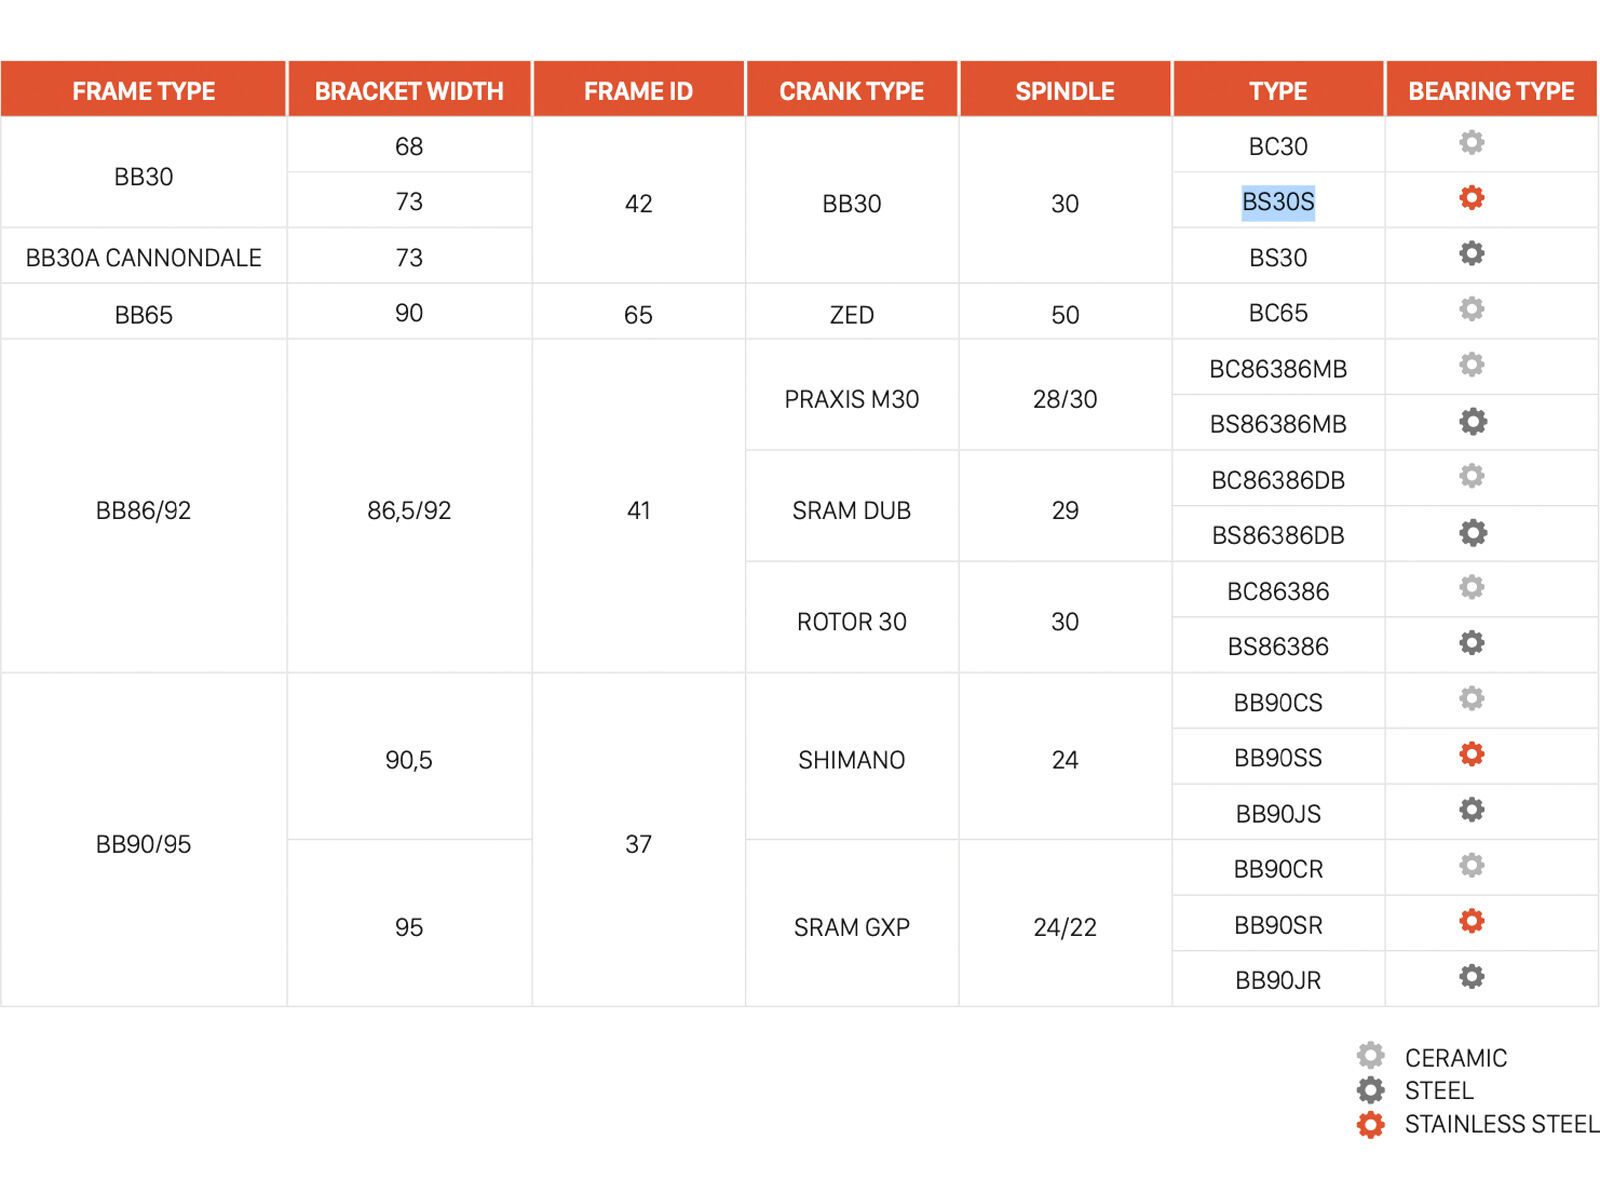Click the PRAXIS M30 crank type cell
Screen dimensions: 1600x1200
tap(851, 400)
